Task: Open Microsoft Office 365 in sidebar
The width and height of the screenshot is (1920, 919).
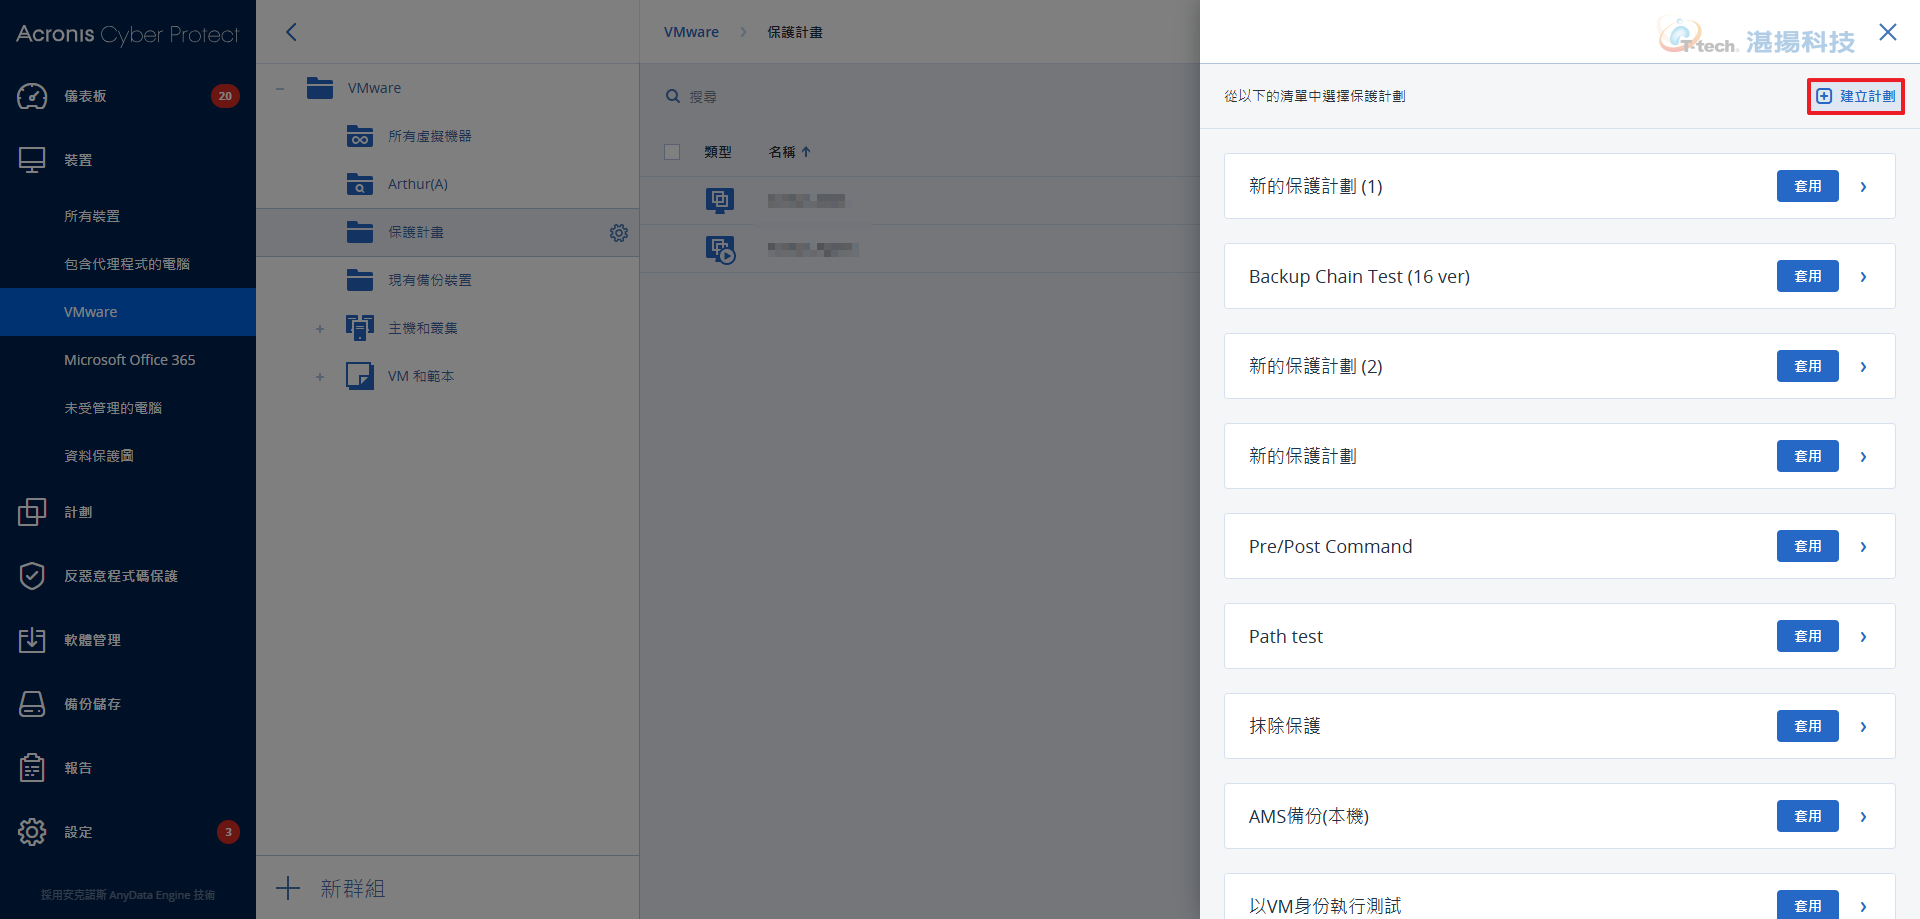Action: click(x=130, y=360)
